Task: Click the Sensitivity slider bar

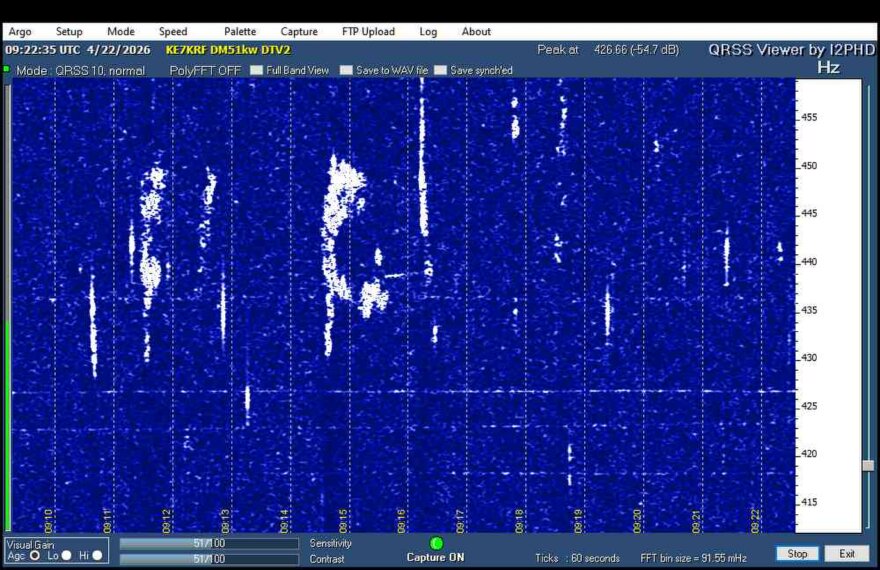Action: [x=209, y=543]
